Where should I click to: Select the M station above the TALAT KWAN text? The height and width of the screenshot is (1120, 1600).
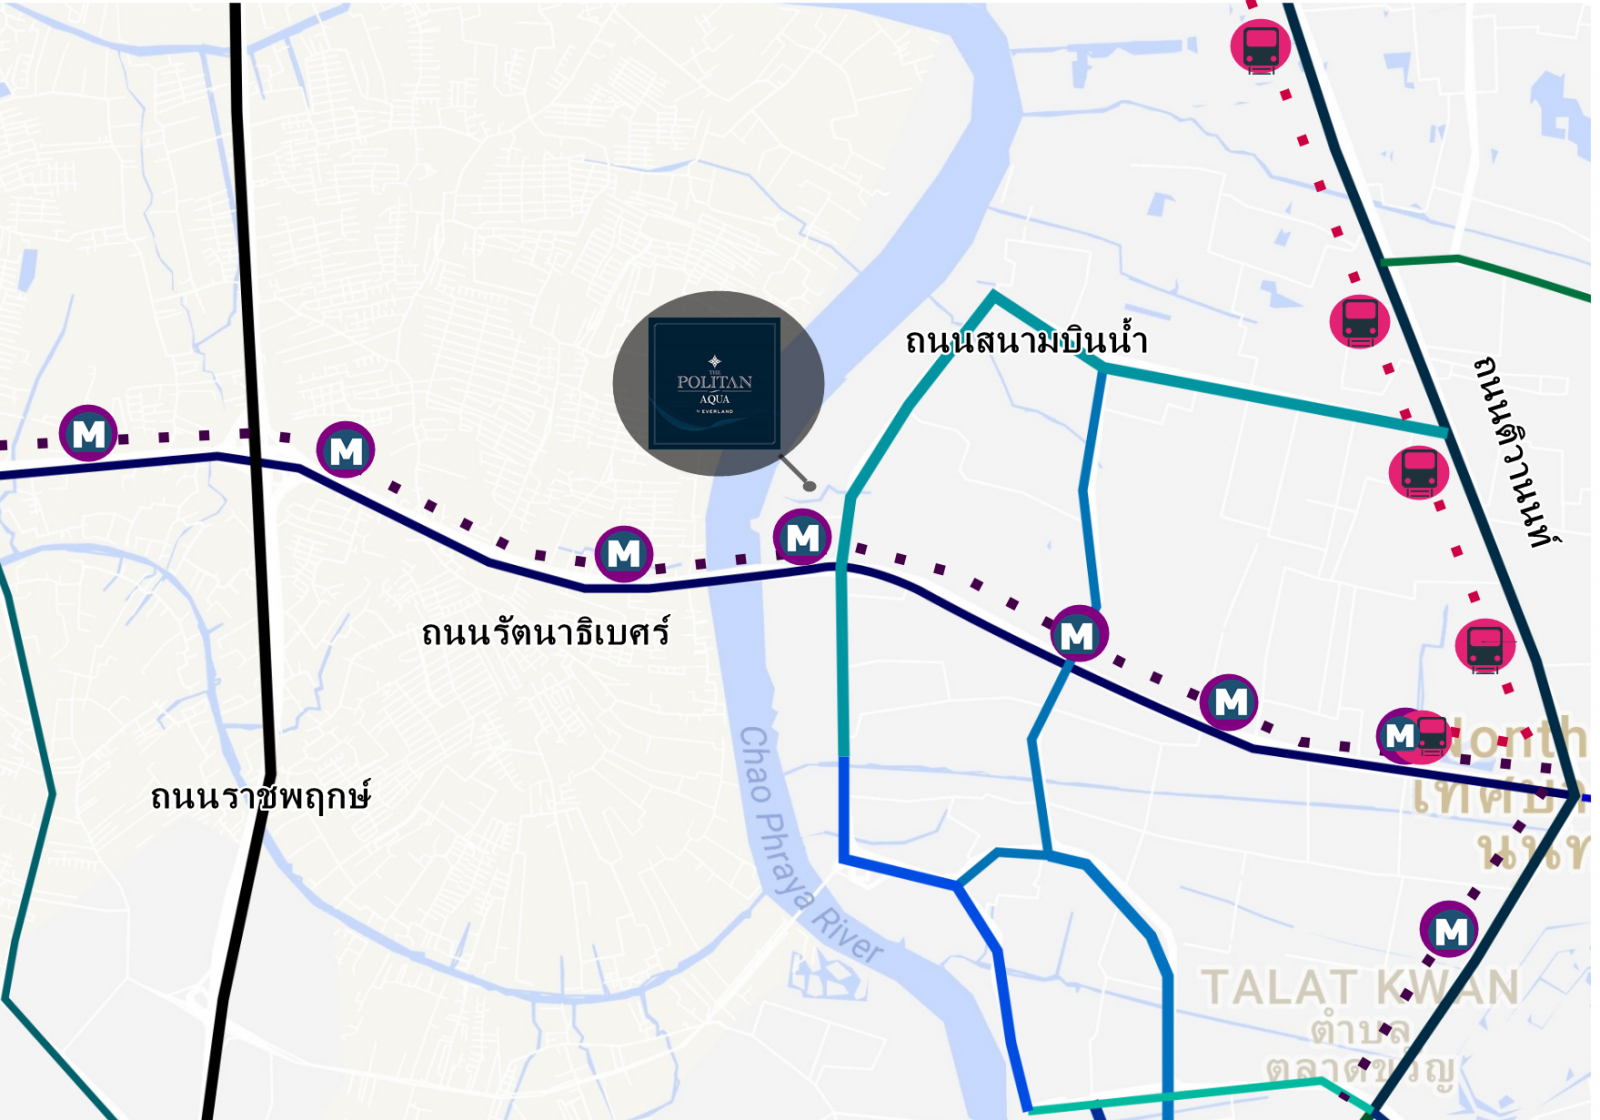[1449, 930]
